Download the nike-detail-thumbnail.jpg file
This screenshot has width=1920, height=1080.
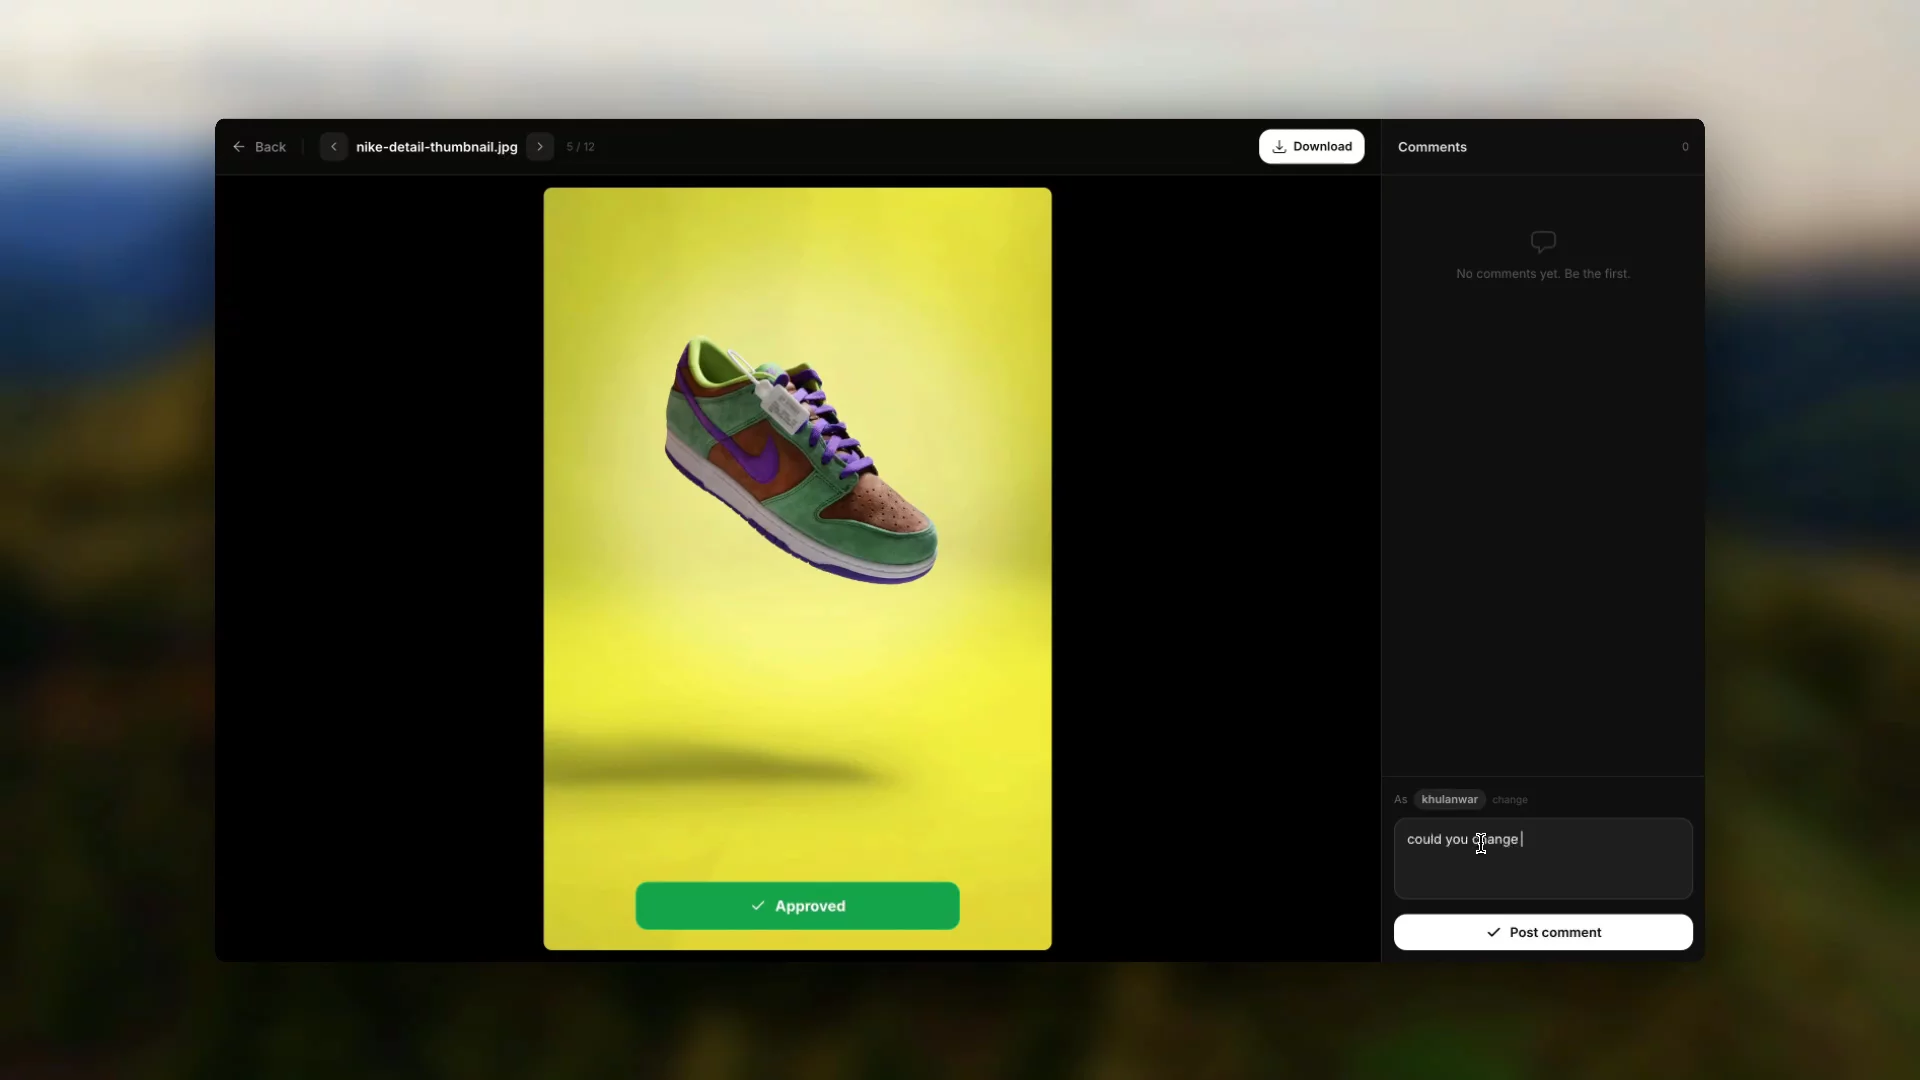[x=1311, y=147]
